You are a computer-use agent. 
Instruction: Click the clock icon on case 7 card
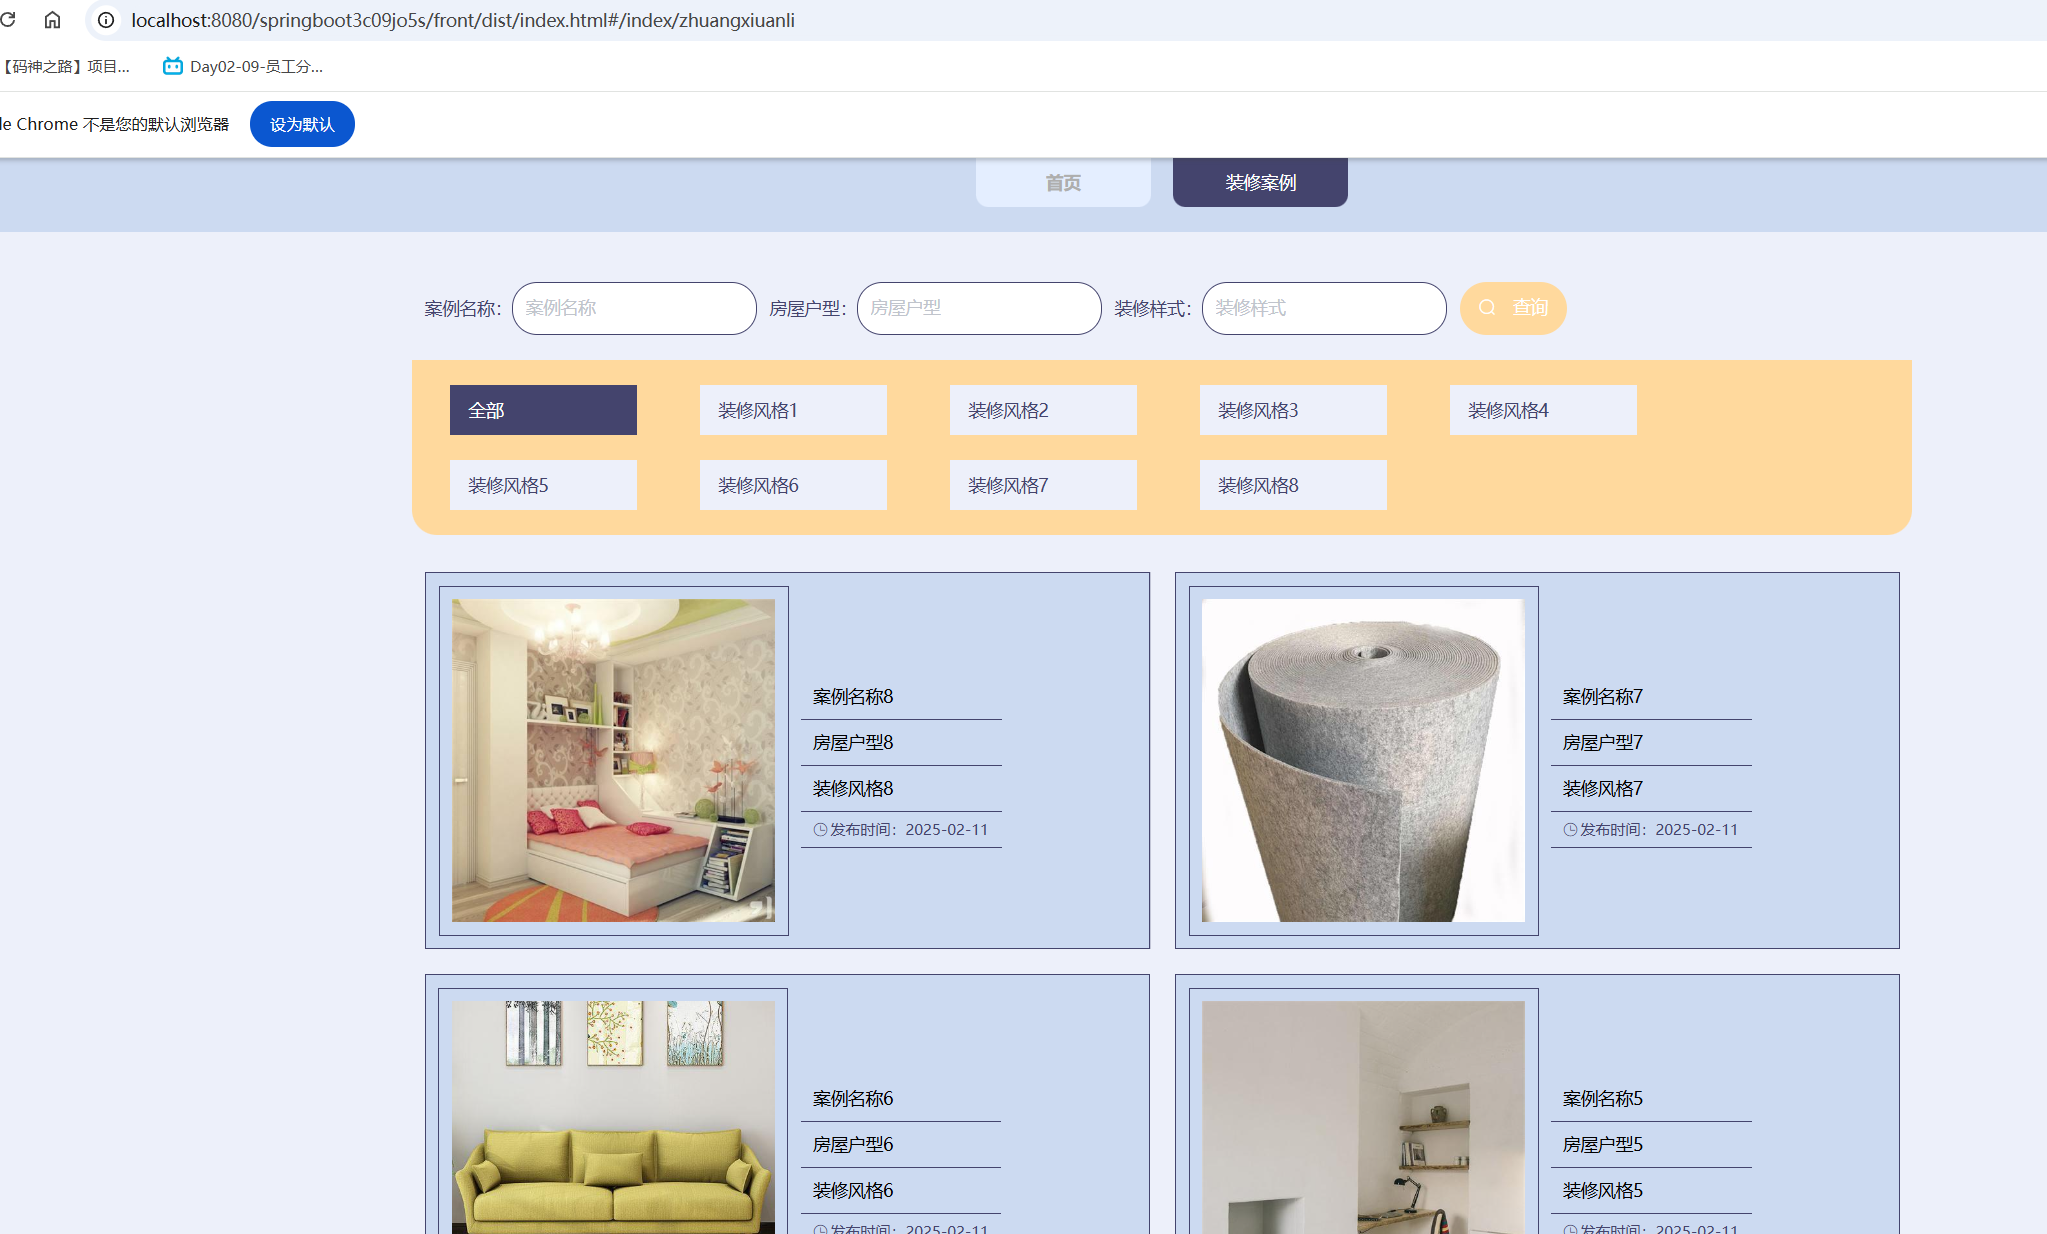[x=1570, y=830]
